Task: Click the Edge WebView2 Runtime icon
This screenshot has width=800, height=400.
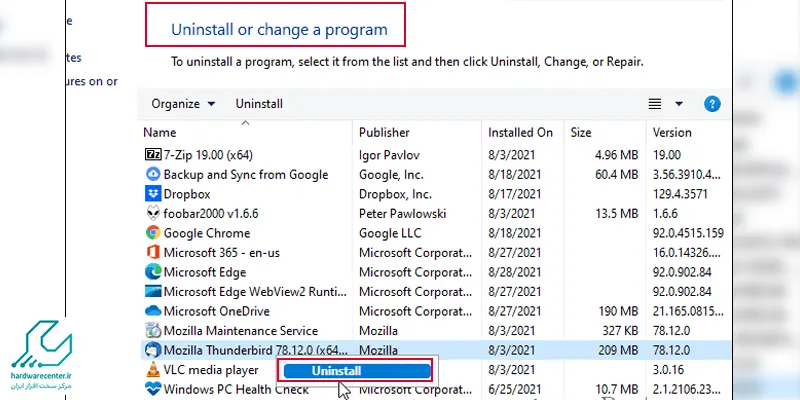Action: pos(153,292)
